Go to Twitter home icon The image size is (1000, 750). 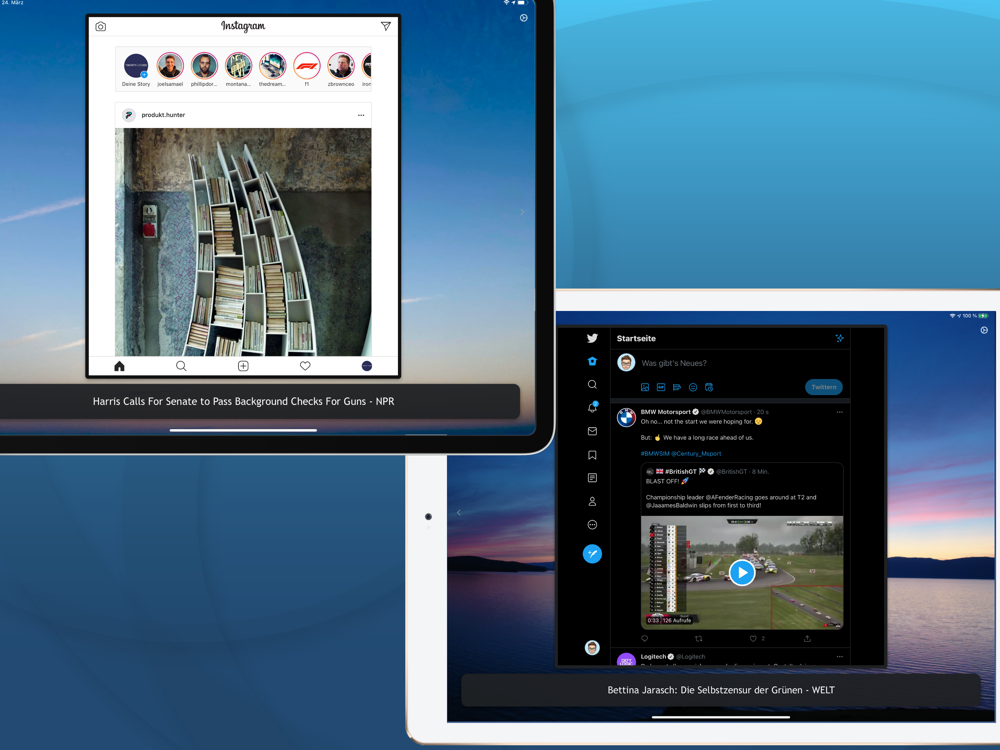tap(592, 361)
